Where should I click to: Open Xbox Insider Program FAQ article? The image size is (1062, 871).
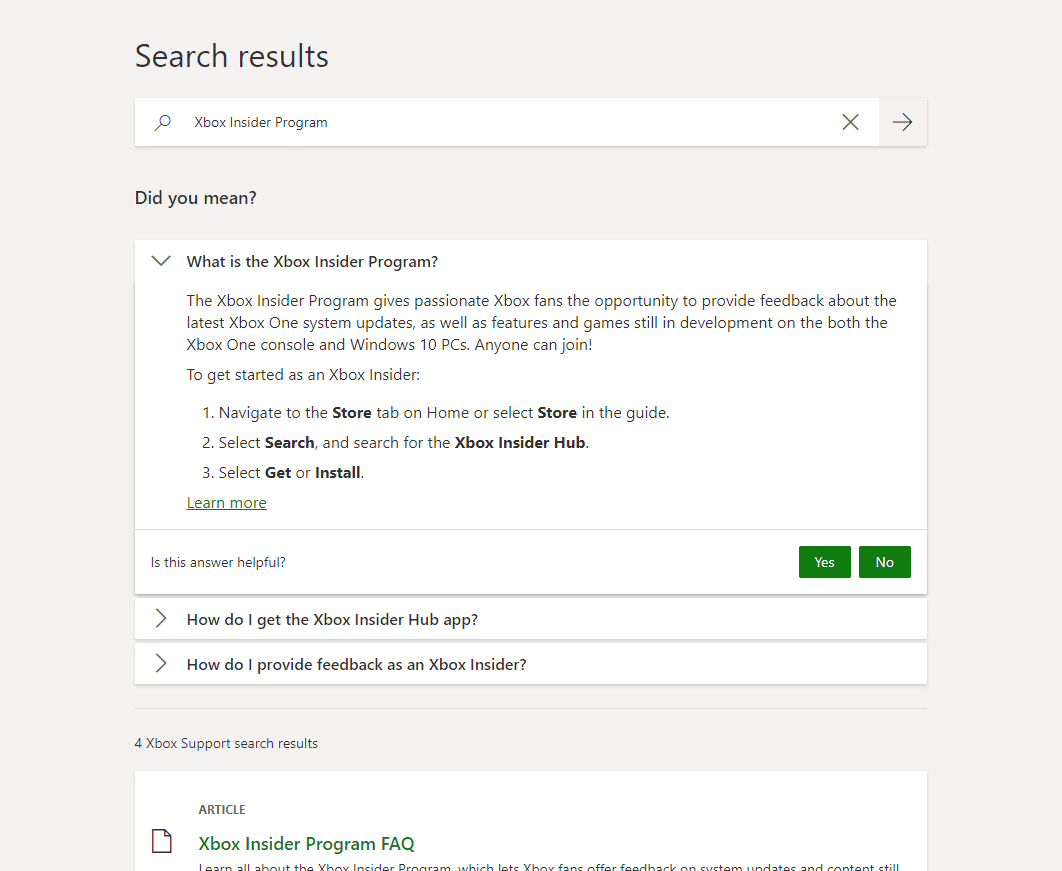[x=306, y=844]
